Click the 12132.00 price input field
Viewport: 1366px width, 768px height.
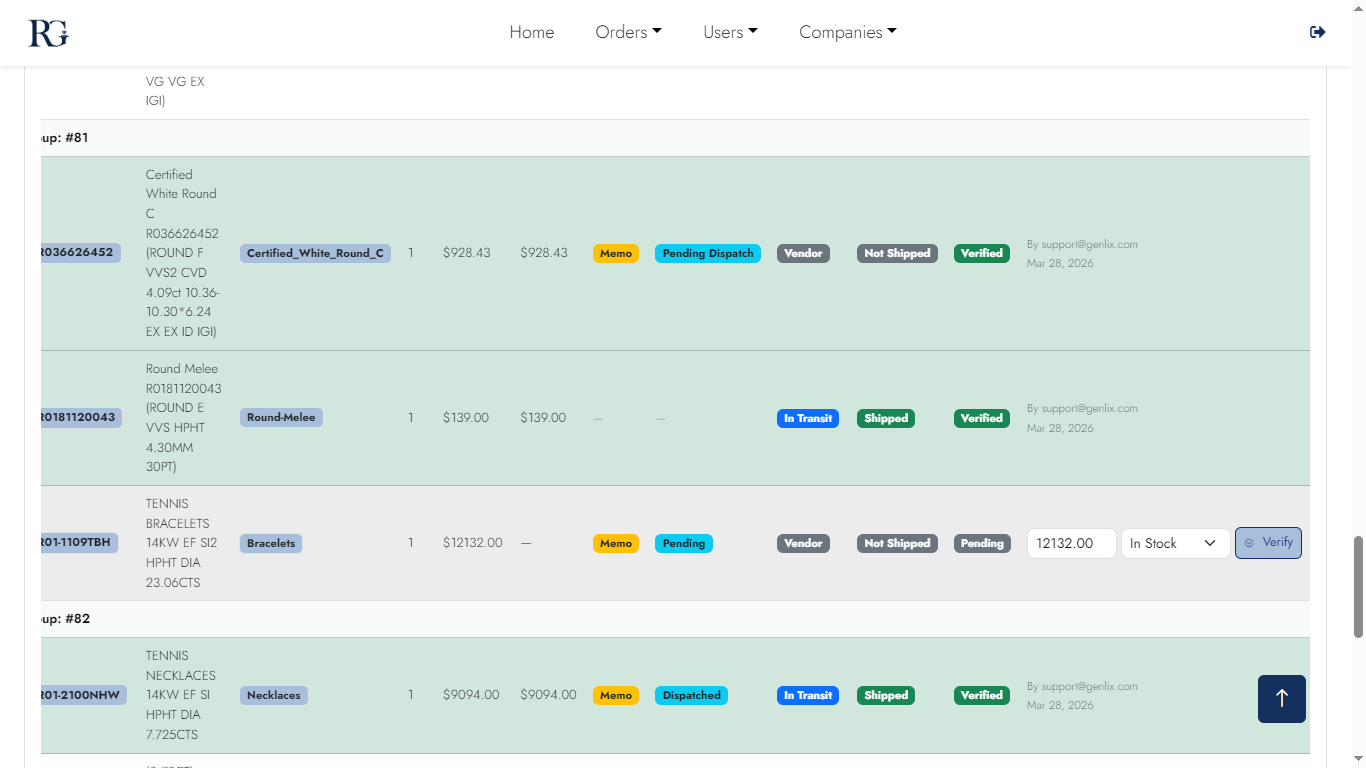point(1070,543)
